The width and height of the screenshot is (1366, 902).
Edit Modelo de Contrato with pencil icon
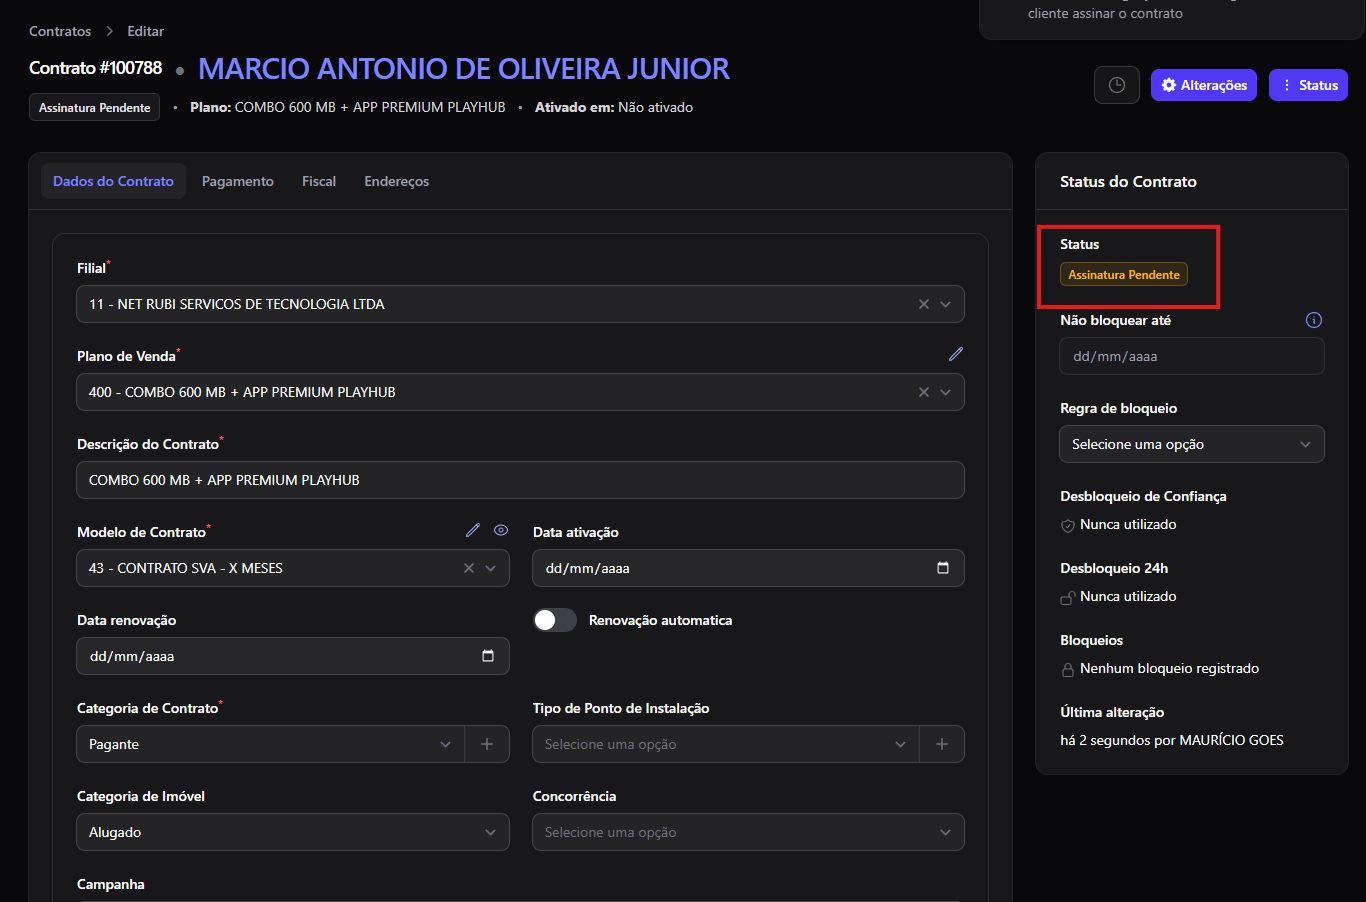[473, 530]
